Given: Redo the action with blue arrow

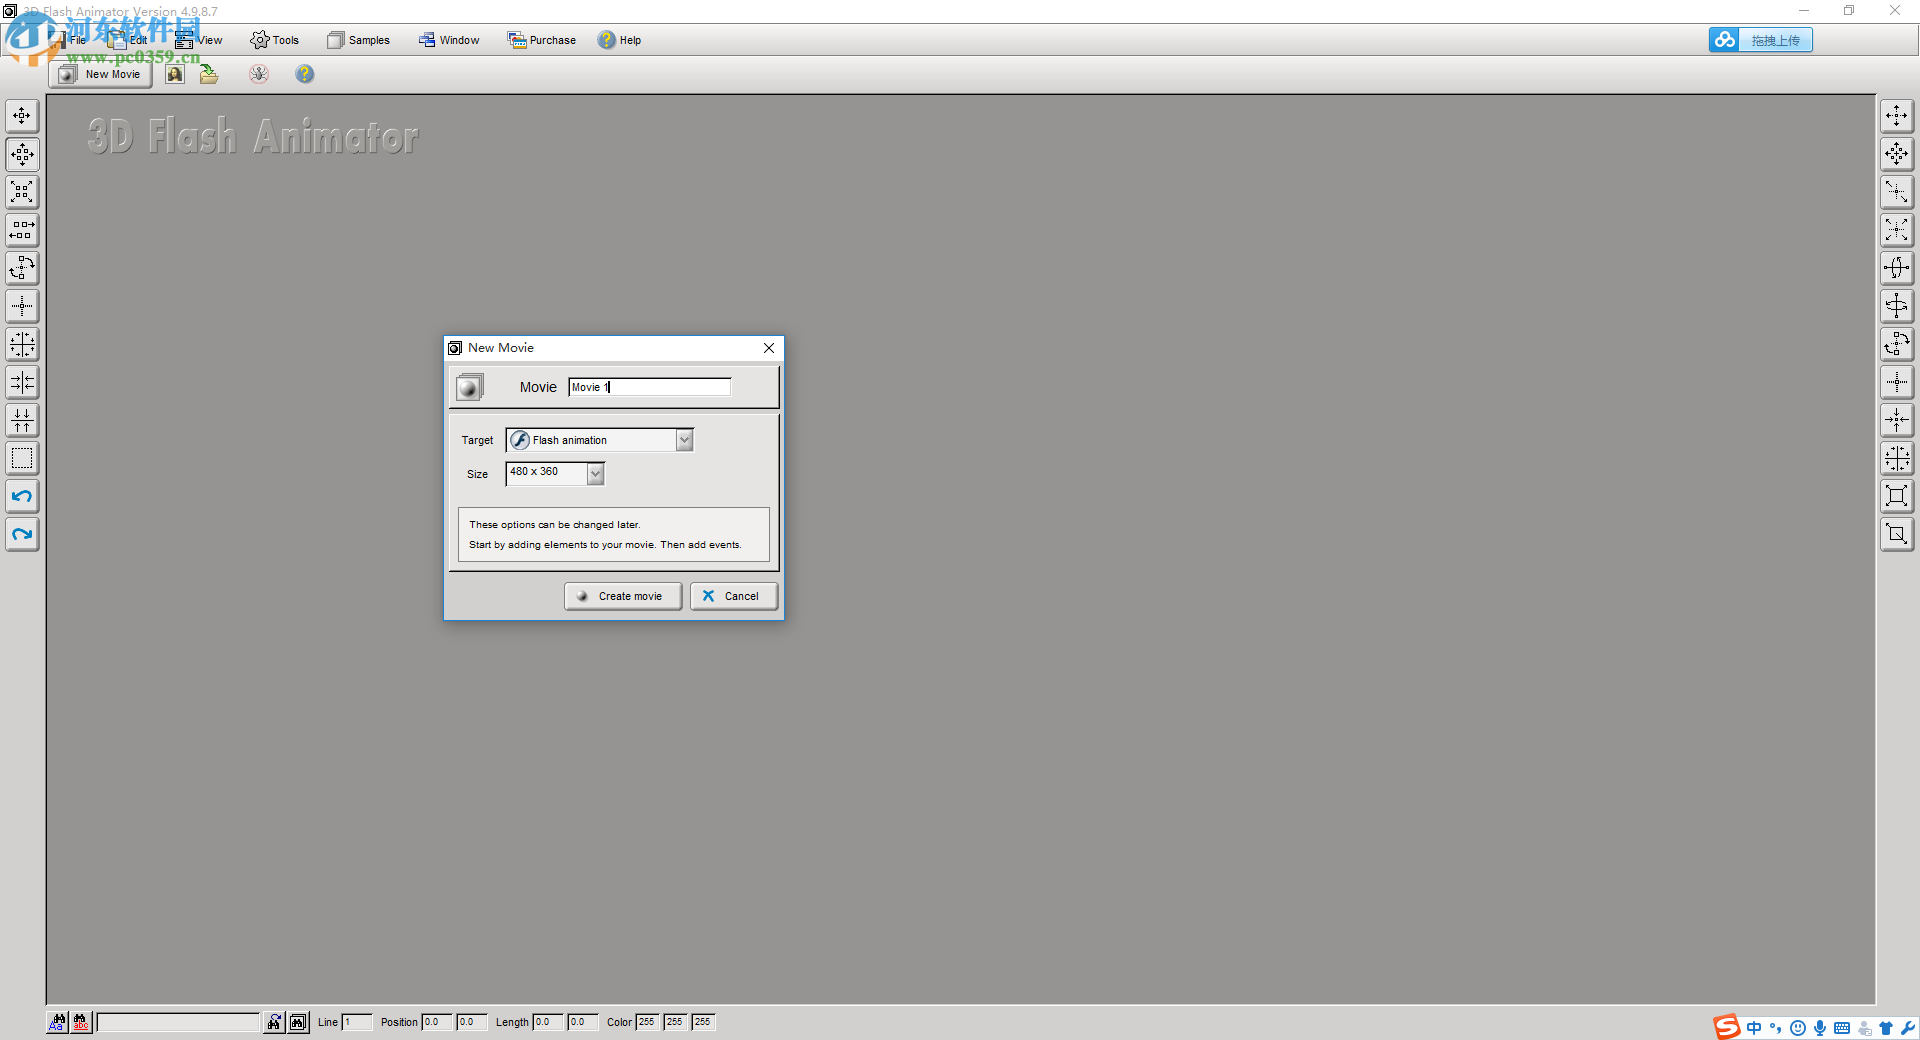Looking at the screenshot, I should (x=22, y=534).
